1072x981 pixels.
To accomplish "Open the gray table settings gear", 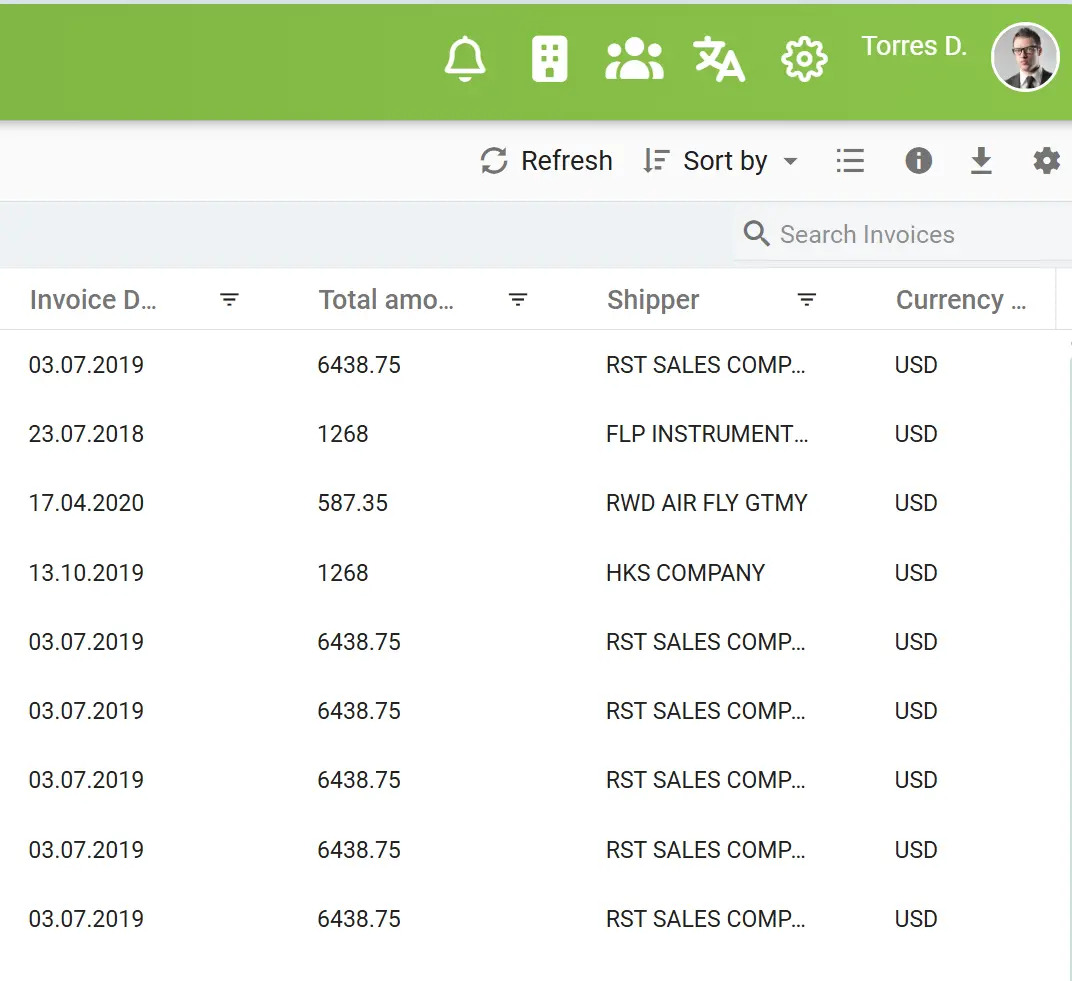I will pos(1046,161).
